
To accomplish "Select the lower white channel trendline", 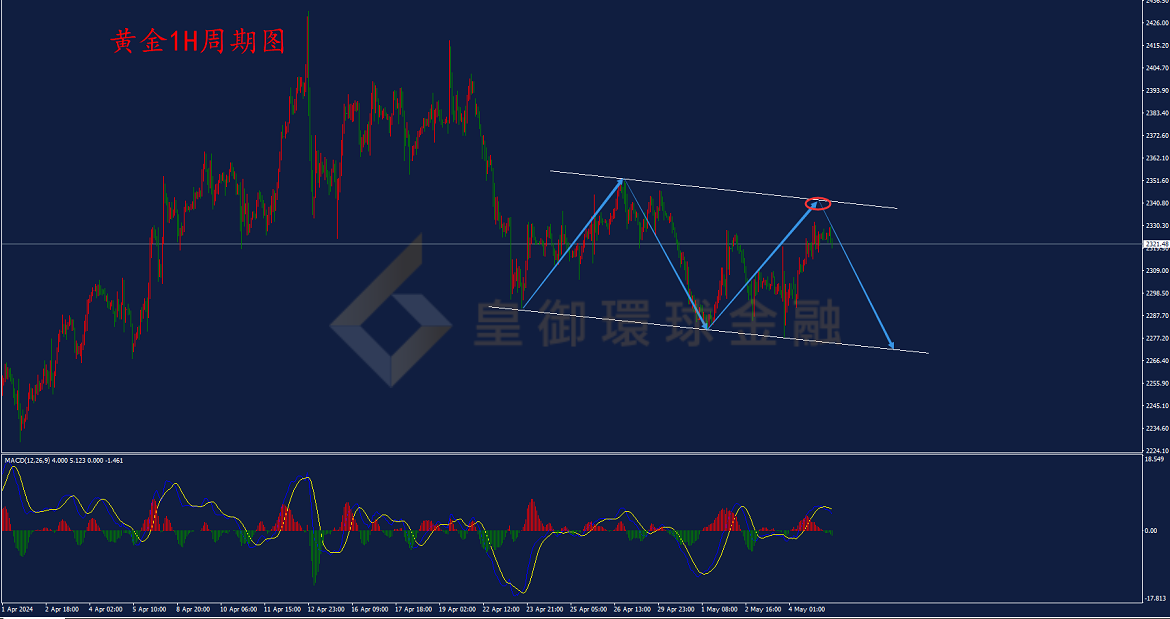I will click(707, 329).
